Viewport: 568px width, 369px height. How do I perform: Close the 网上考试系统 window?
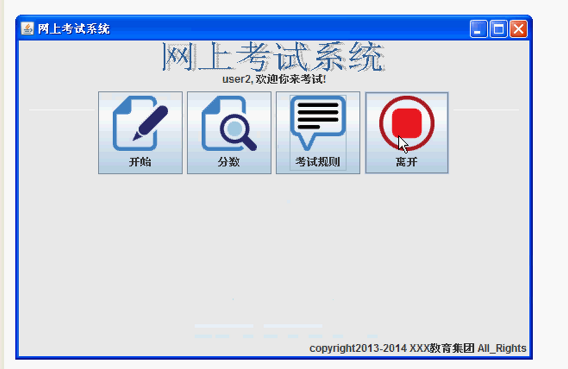[x=518, y=29]
